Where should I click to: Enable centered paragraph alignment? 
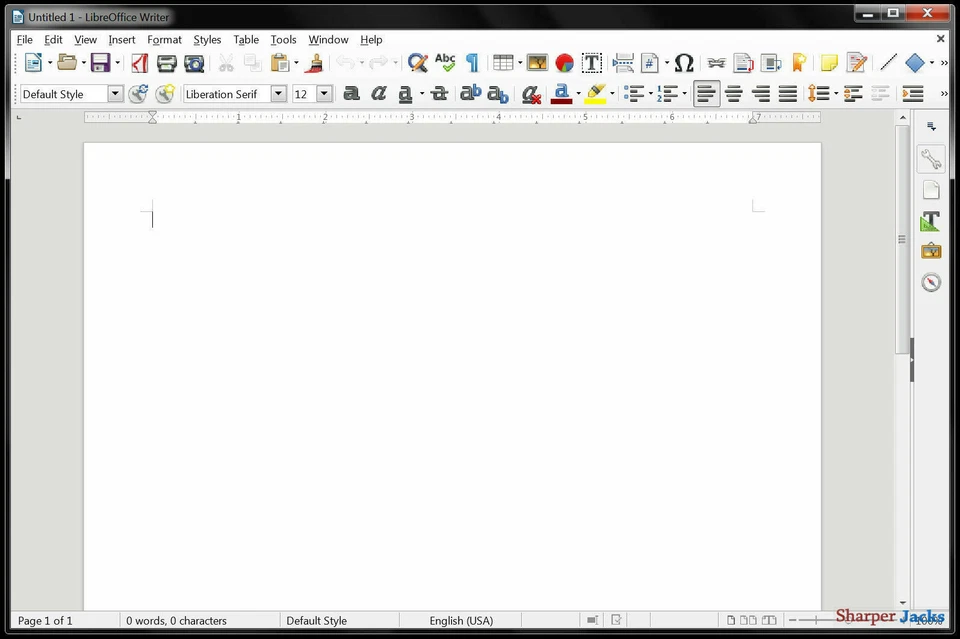pos(734,93)
